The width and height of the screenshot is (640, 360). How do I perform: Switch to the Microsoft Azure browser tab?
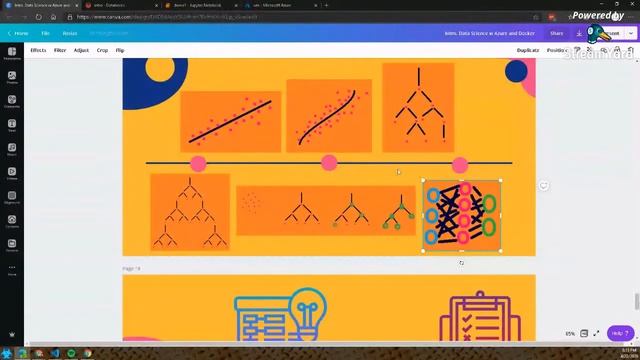pyautogui.click(x=281, y=5)
